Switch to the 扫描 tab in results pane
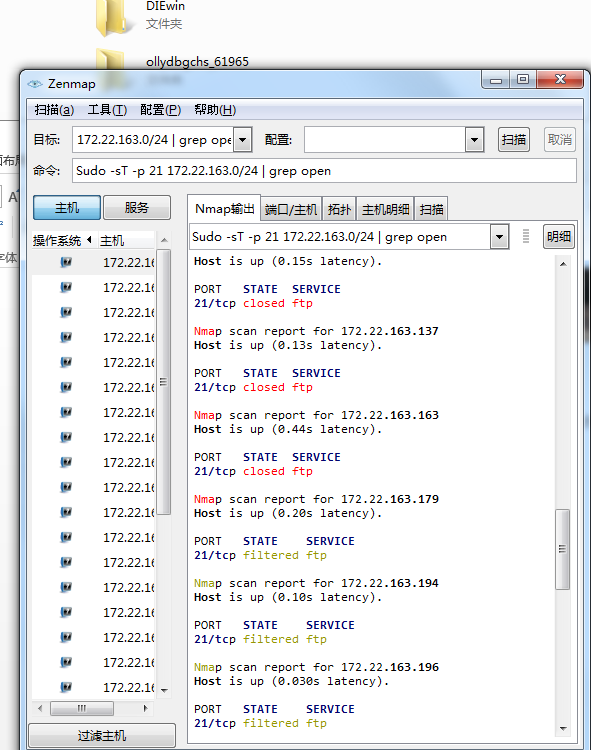591x750 pixels. pyautogui.click(x=431, y=209)
